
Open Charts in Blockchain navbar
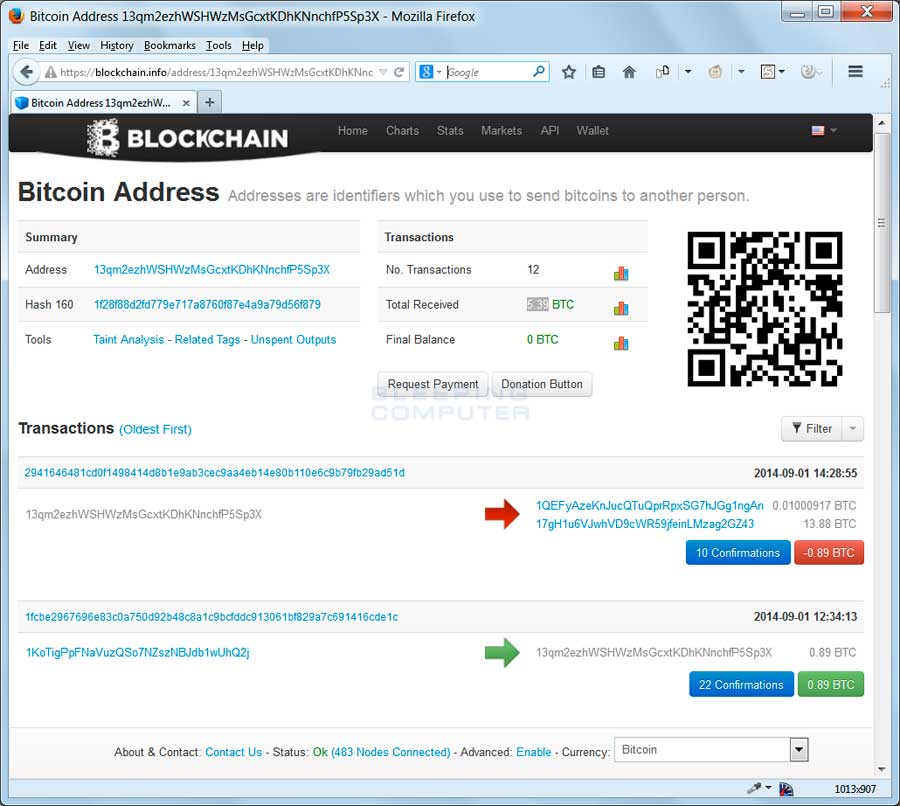[402, 130]
